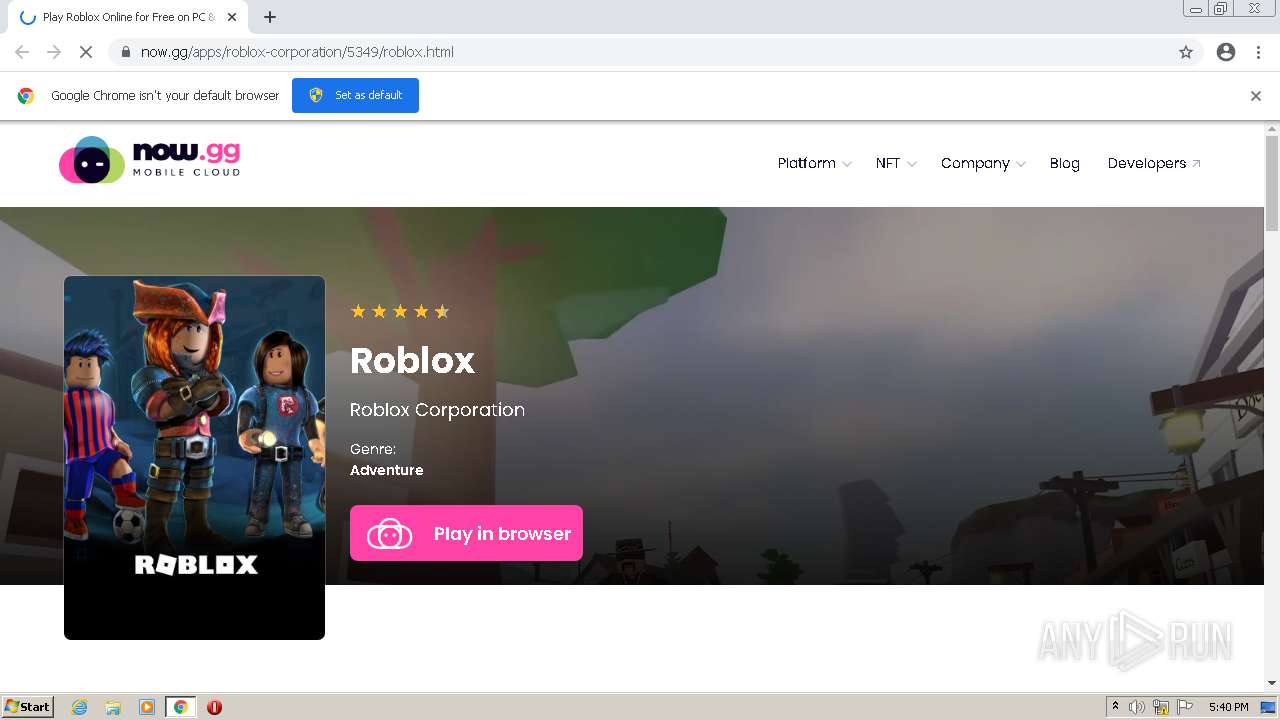The height and width of the screenshot is (720, 1280).
Task: Click the scrollbar down arrow
Action: [x=1272, y=683]
